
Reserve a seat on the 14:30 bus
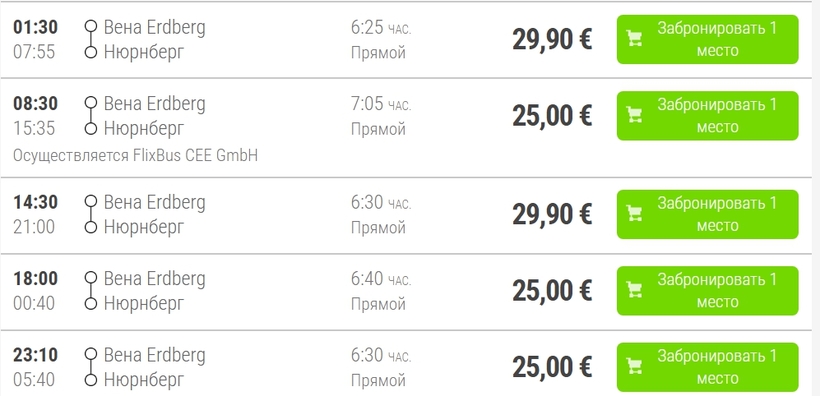pos(708,214)
